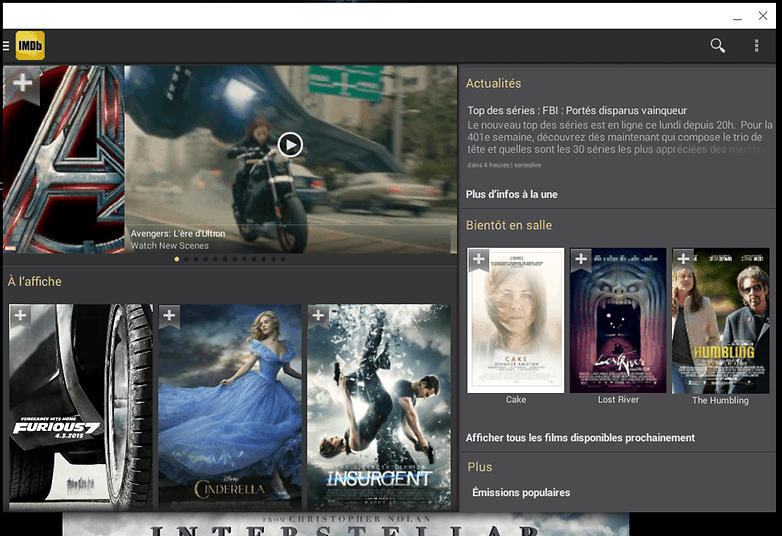782x536 pixels.
Task: Close the IMDb window
Action: [763, 16]
